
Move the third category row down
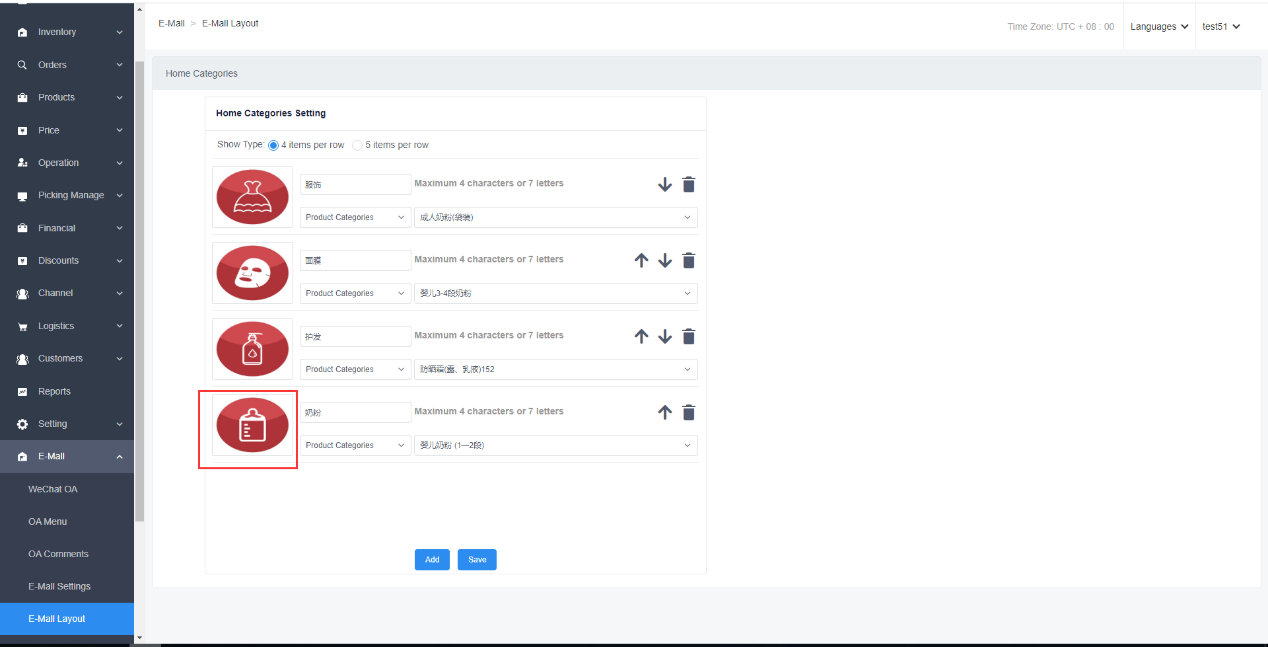665,337
